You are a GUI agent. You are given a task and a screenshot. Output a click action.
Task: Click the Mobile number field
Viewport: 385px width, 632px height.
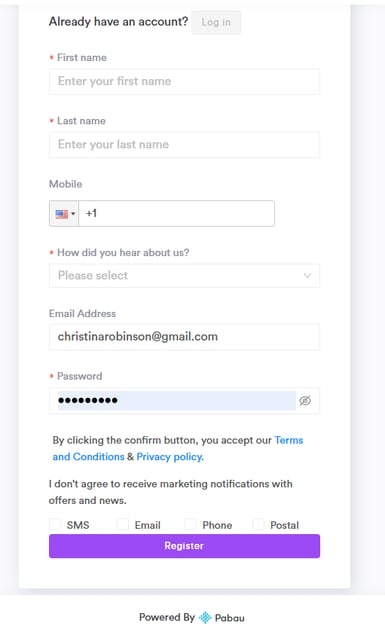[x=177, y=213]
